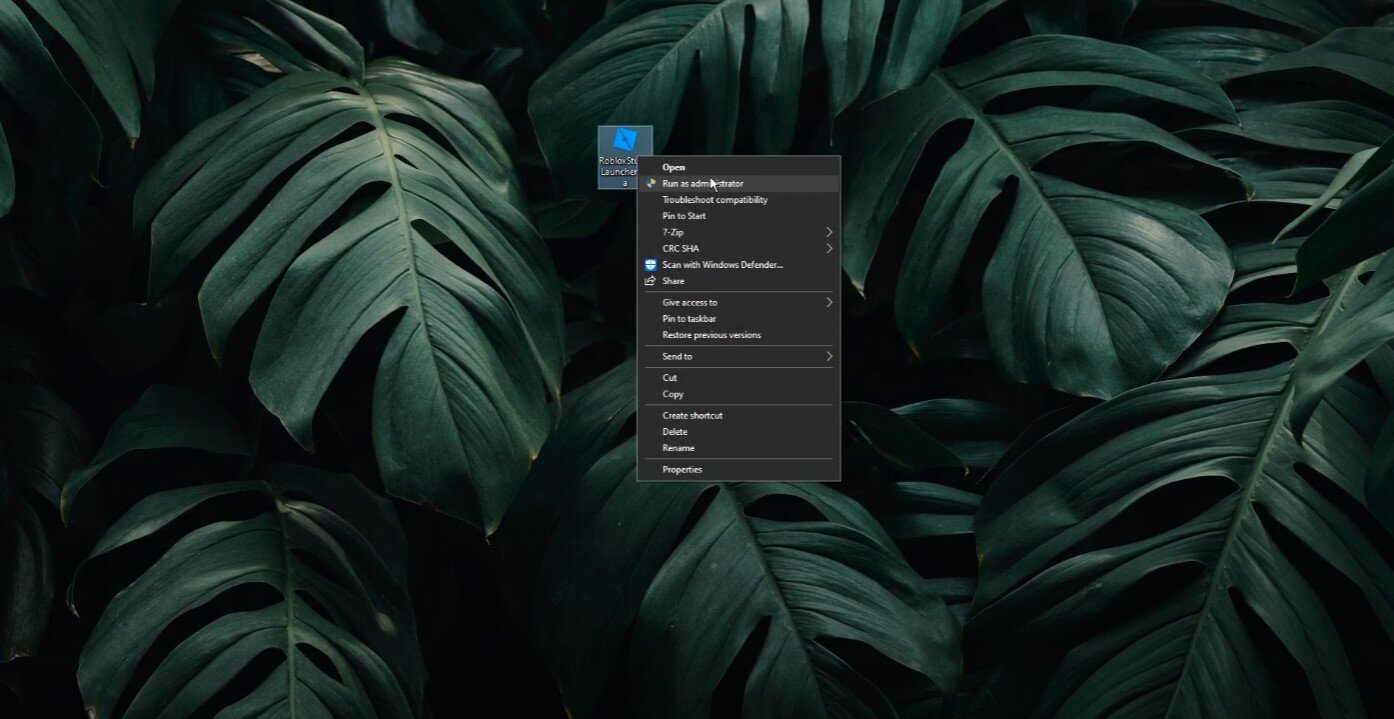
Task: Expand the Send to submenu arrow
Action: pos(829,356)
